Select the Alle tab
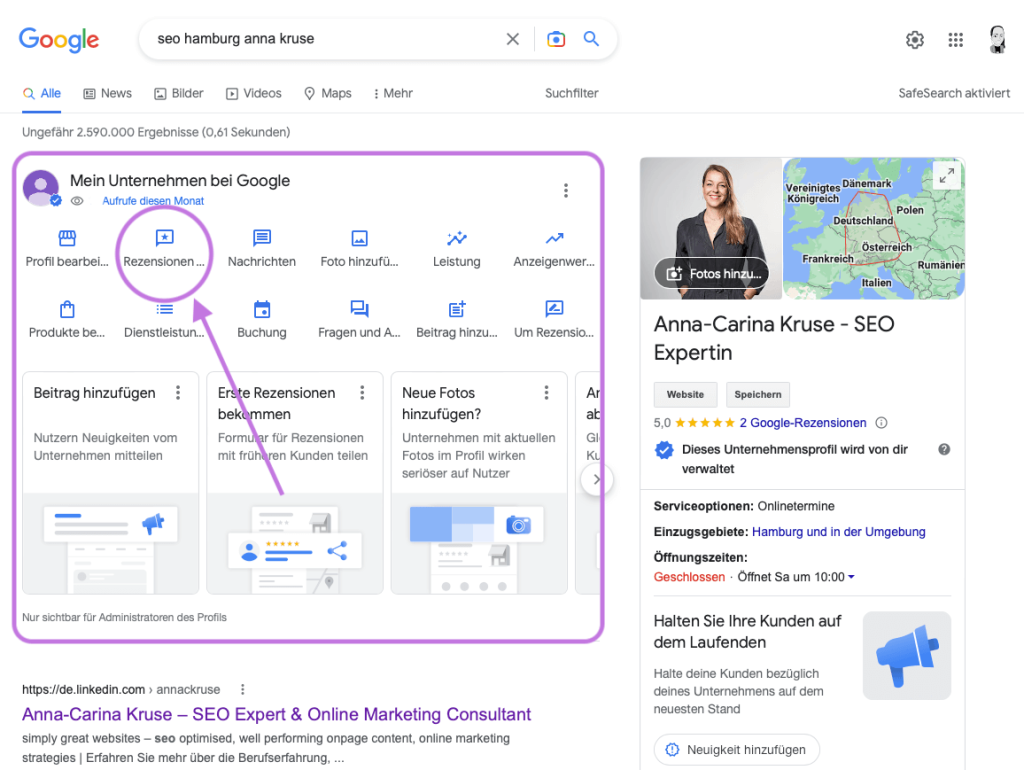The image size is (1024, 770). [42, 93]
